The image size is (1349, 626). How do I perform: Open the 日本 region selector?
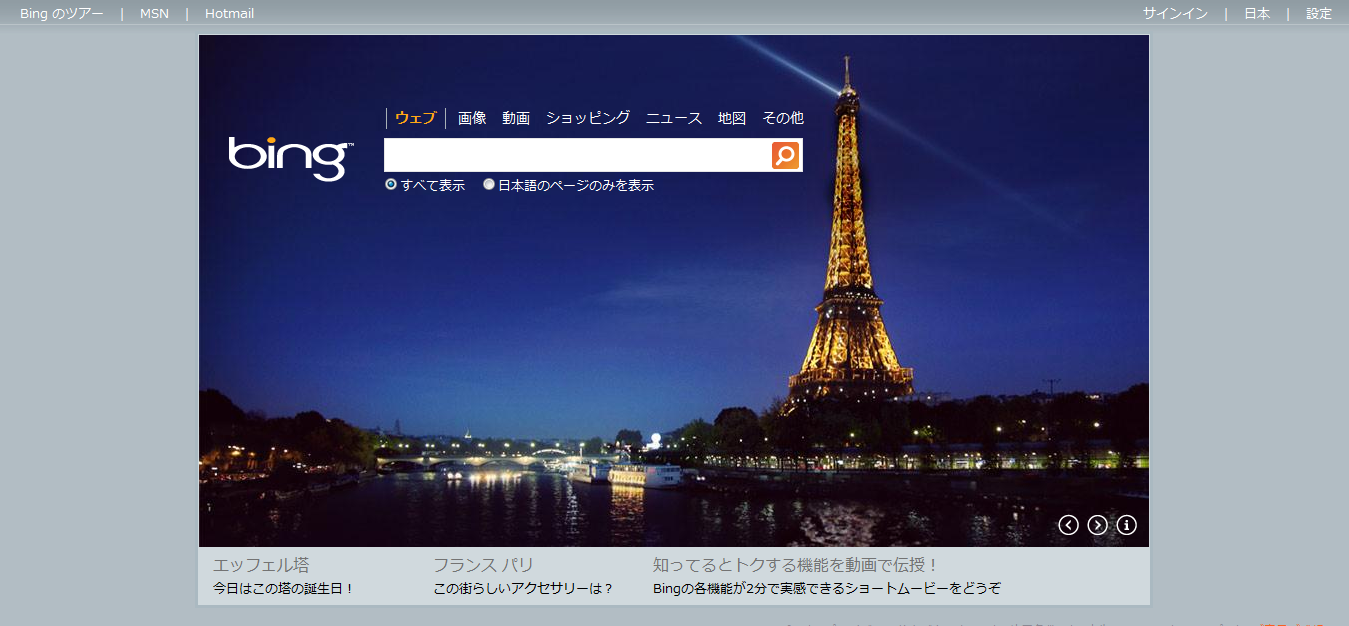1256,13
